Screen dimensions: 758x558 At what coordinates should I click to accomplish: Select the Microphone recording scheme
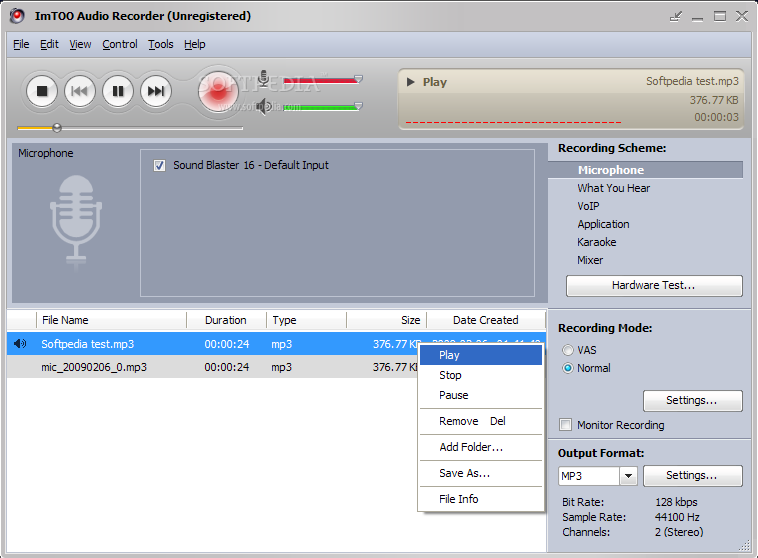pos(645,170)
